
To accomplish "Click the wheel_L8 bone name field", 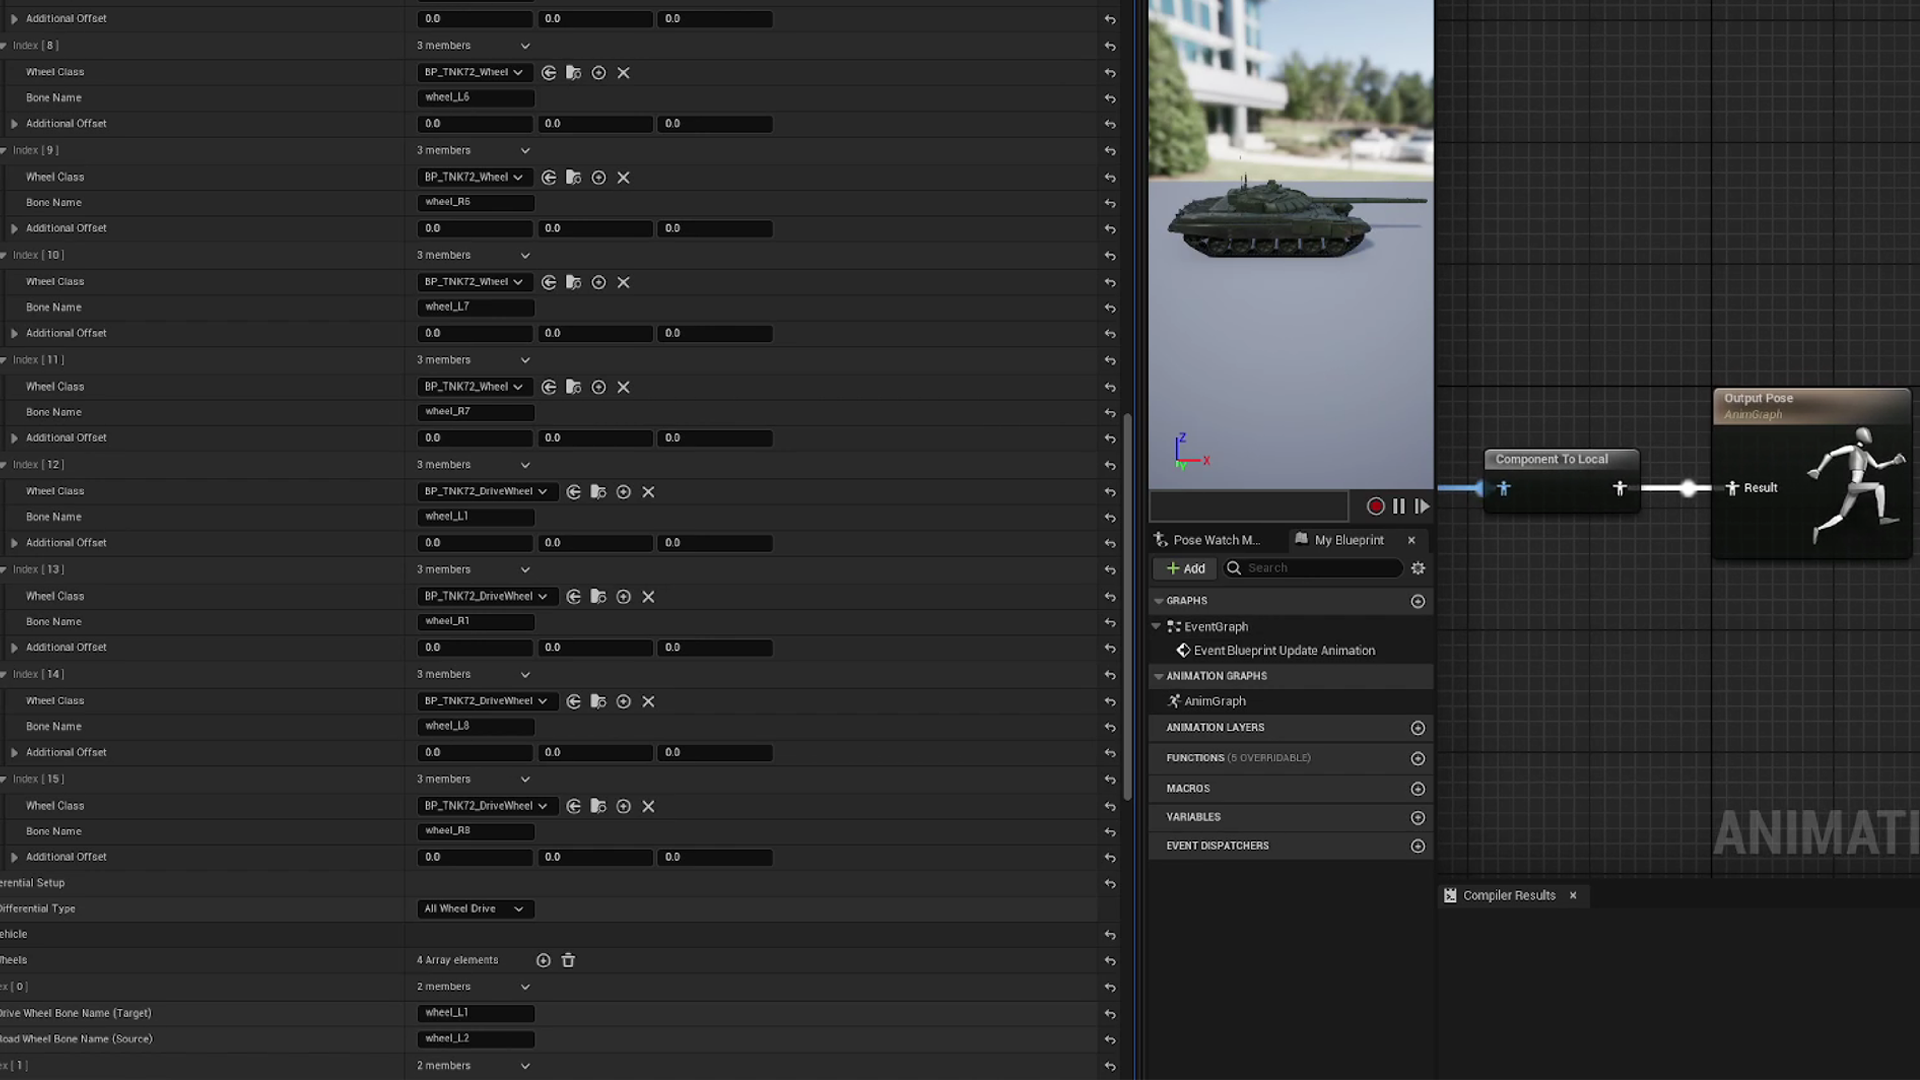I will tap(474, 727).
